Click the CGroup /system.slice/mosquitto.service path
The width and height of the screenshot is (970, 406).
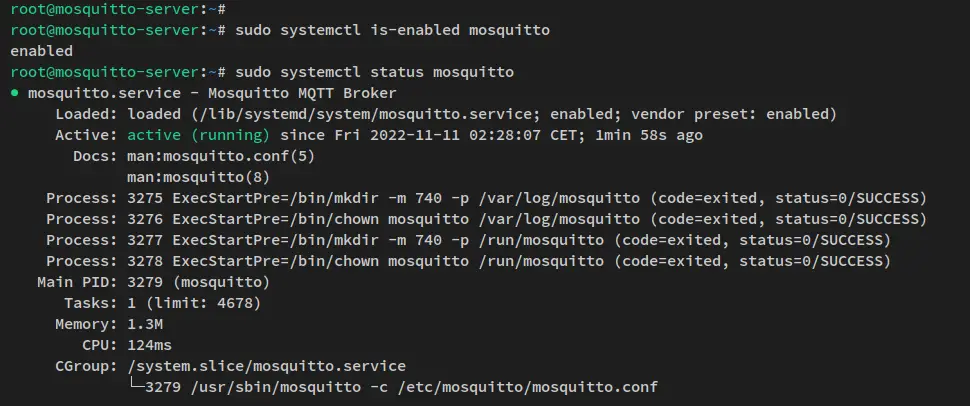coord(267,366)
